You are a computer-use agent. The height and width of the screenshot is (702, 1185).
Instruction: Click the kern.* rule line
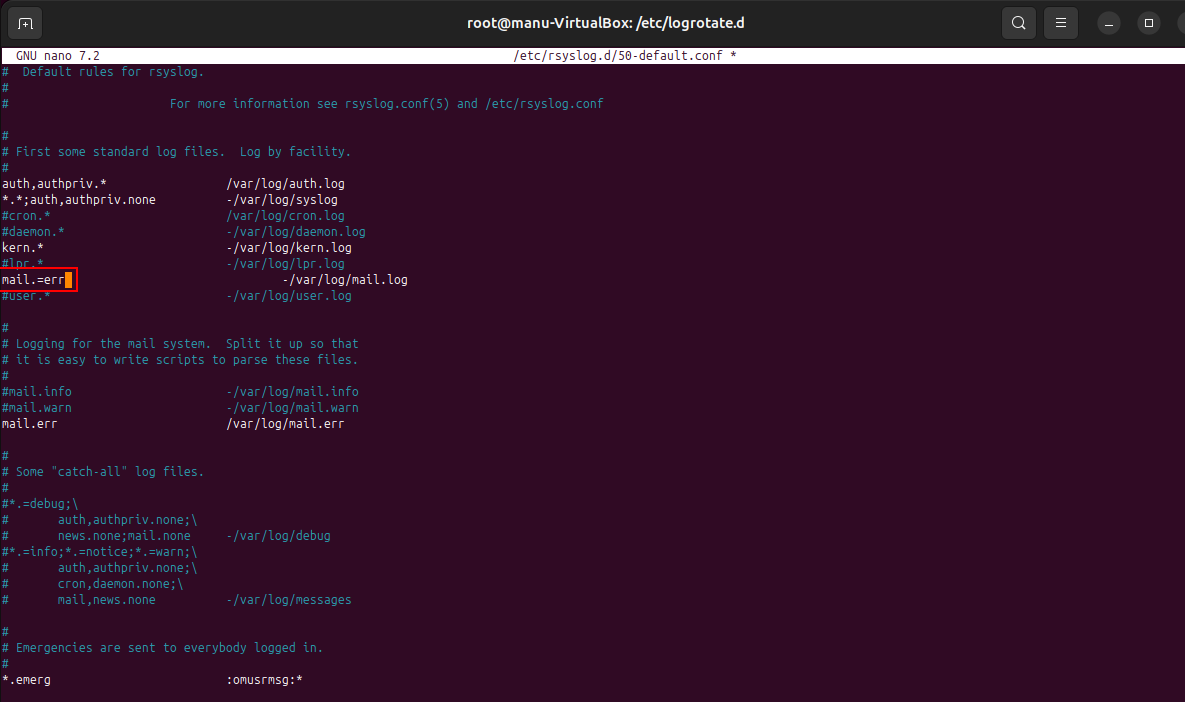point(23,248)
